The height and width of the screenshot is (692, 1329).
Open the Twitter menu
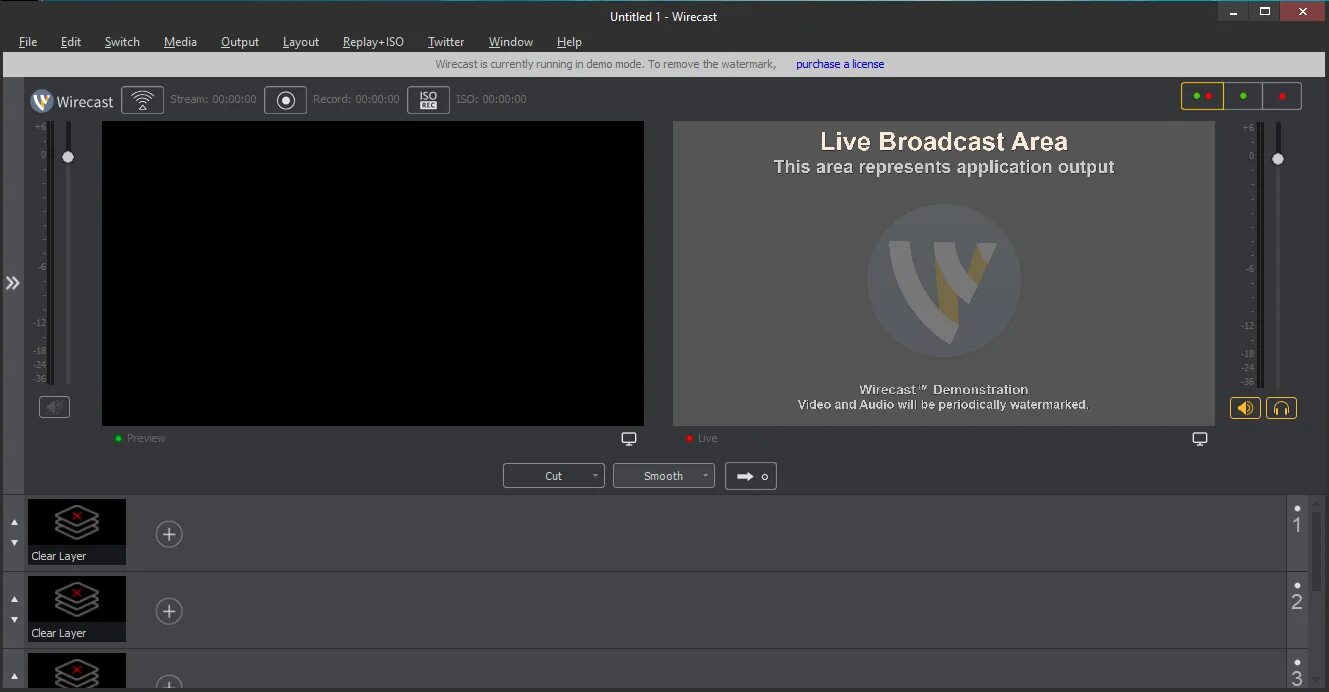(x=446, y=42)
